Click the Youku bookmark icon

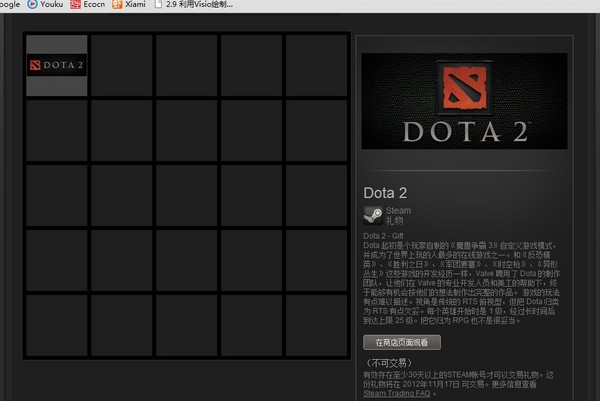(32, 5)
